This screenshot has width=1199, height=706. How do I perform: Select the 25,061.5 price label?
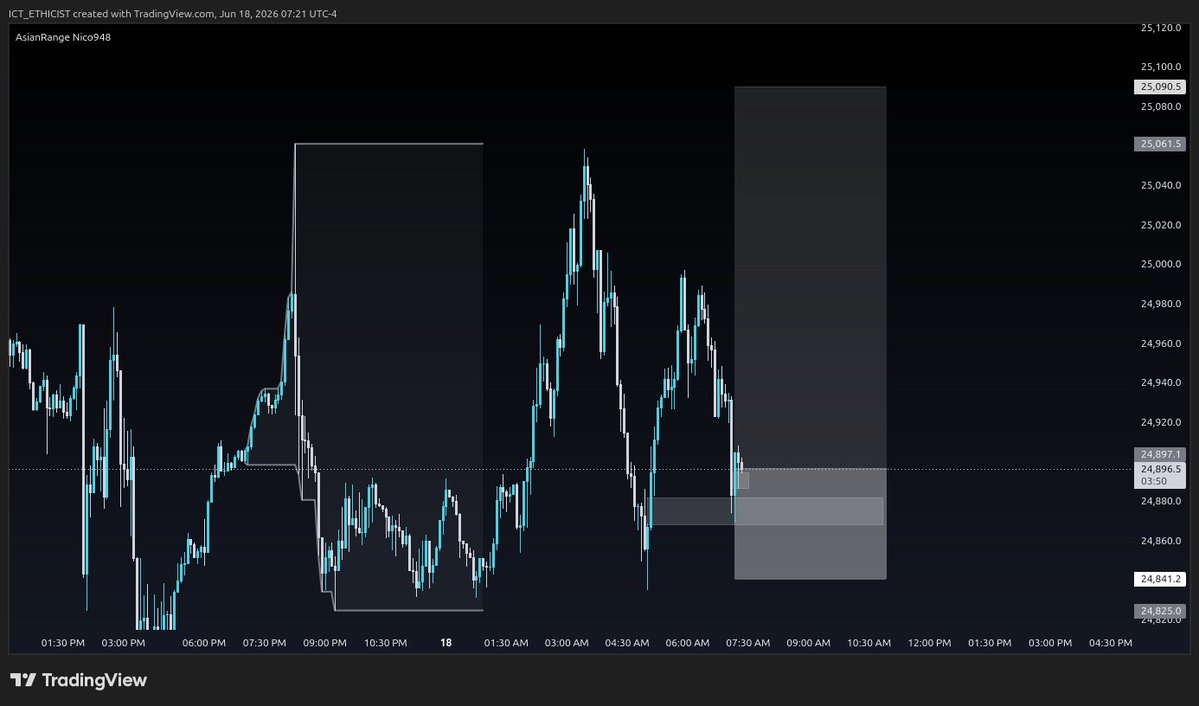(1159, 144)
